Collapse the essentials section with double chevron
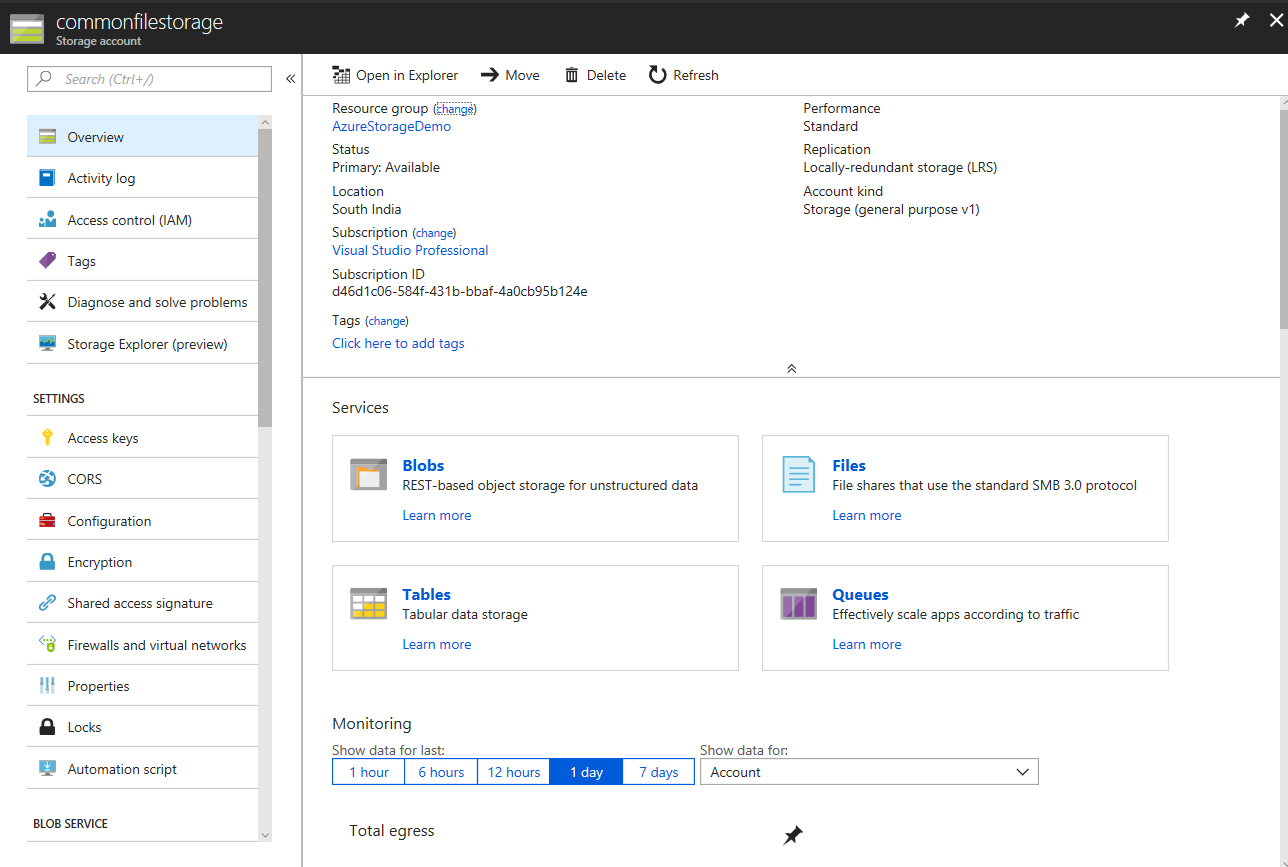This screenshot has width=1288, height=867. click(x=791, y=368)
